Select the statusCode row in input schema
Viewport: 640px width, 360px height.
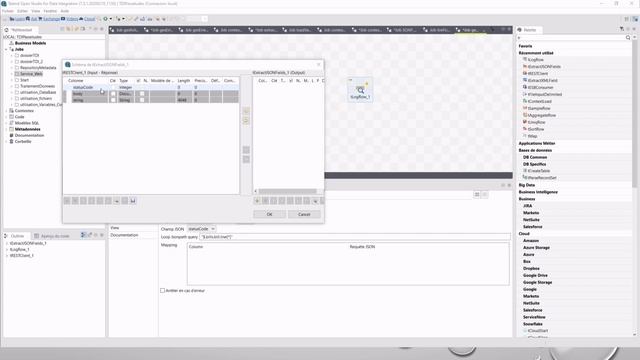151,87
